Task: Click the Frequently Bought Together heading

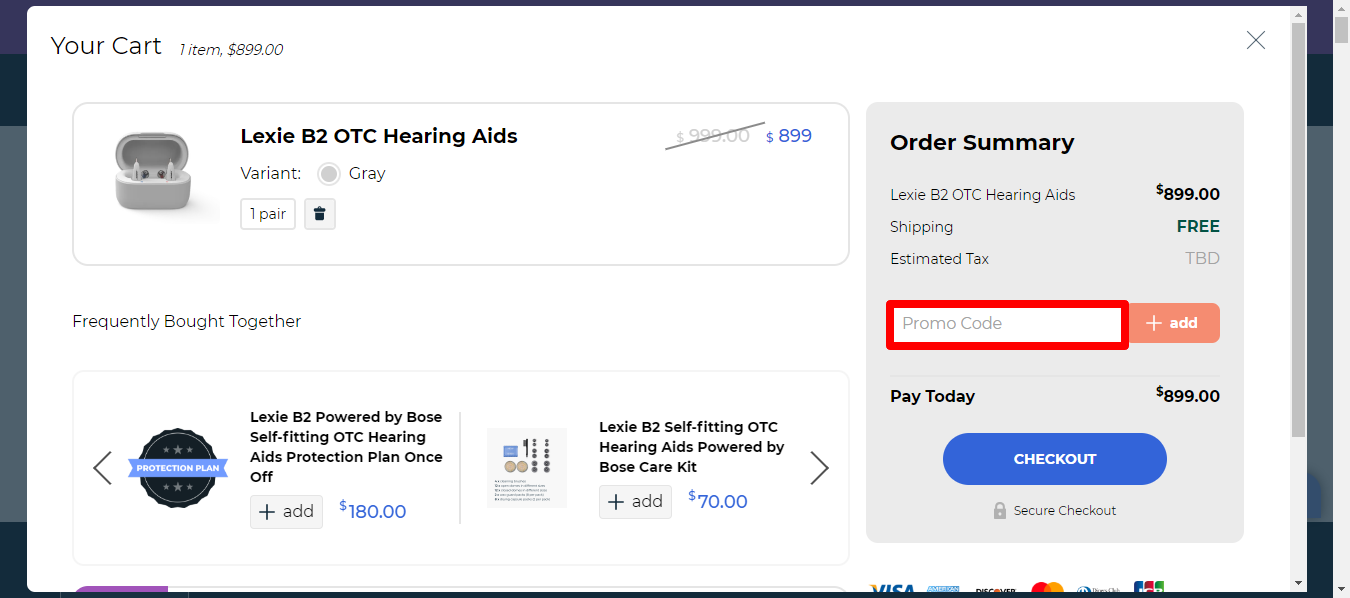Action: pyautogui.click(x=186, y=321)
